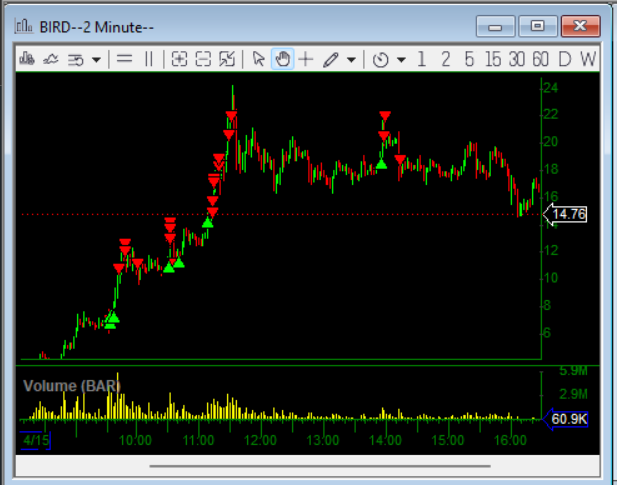Click the 10:00 time axis label
Viewport: 617px width, 485px height.
[x=135, y=440]
